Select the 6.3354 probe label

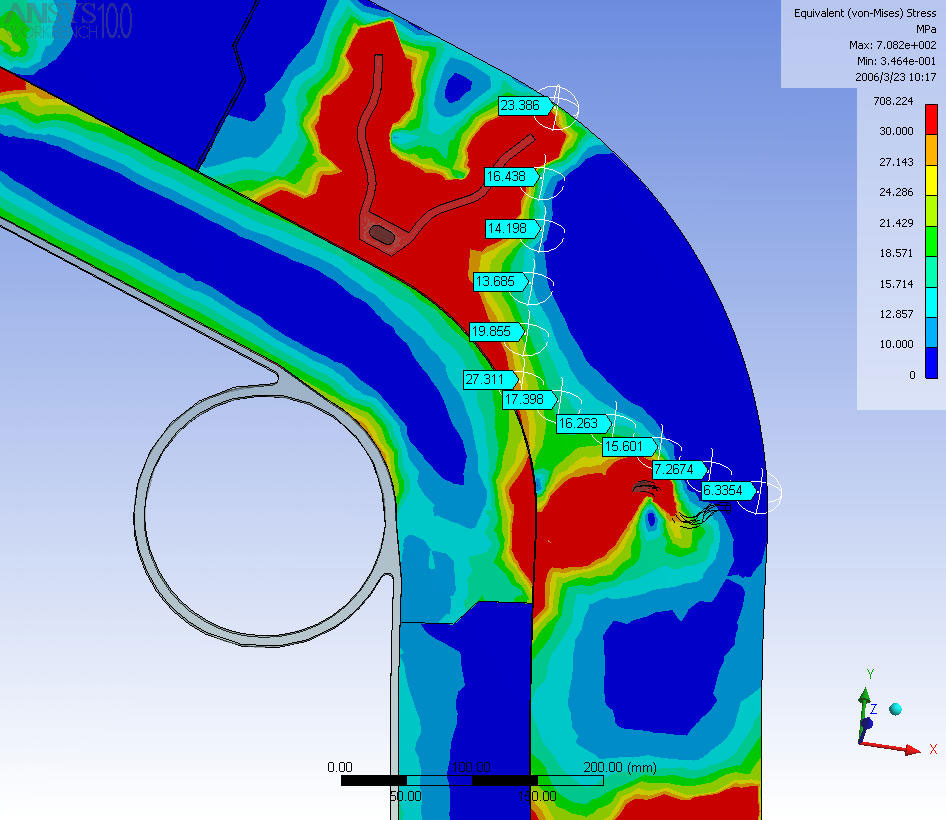coord(723,490)
